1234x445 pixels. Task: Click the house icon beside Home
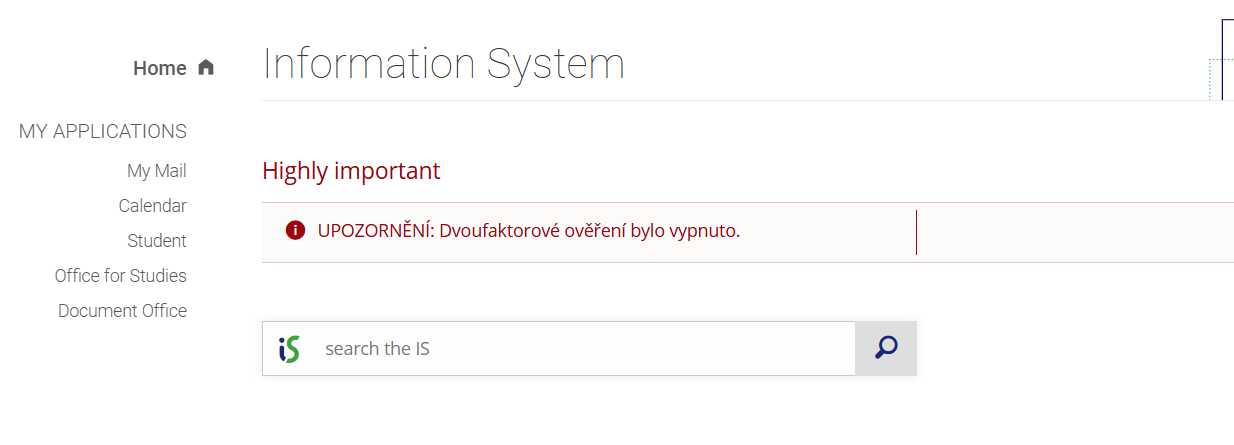206,68
